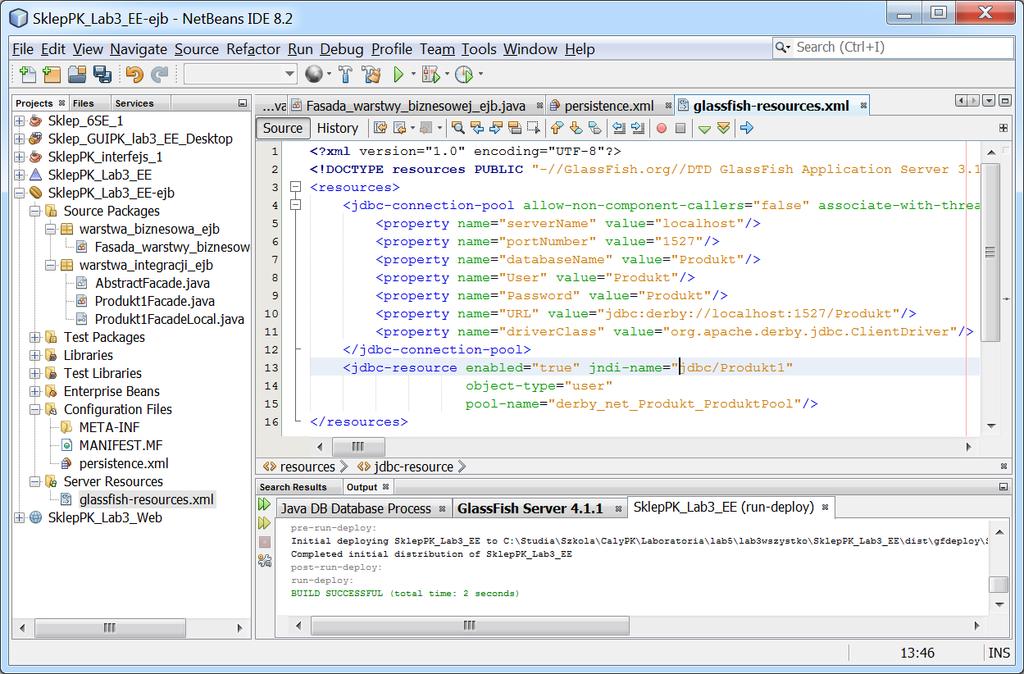Show the opened documents list dropdown

[x=989, y=101]
